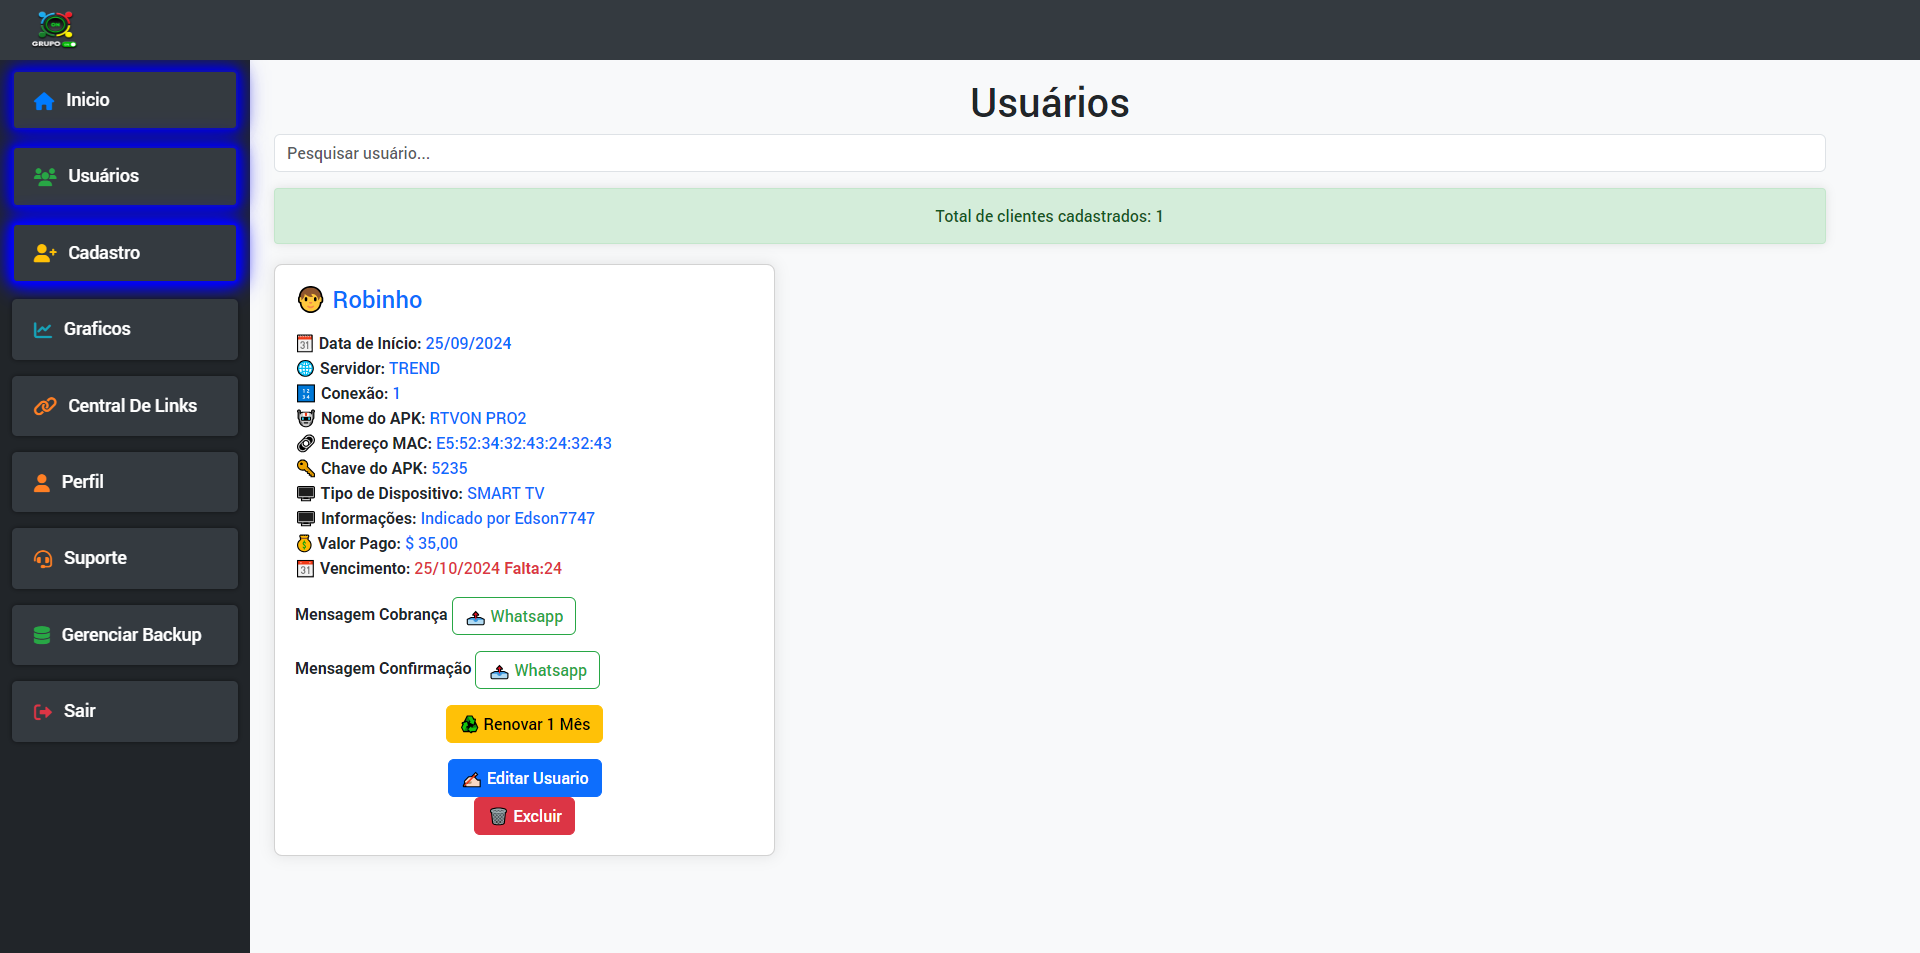
Task: Click the green database backup icon
Action: [42, 636]
